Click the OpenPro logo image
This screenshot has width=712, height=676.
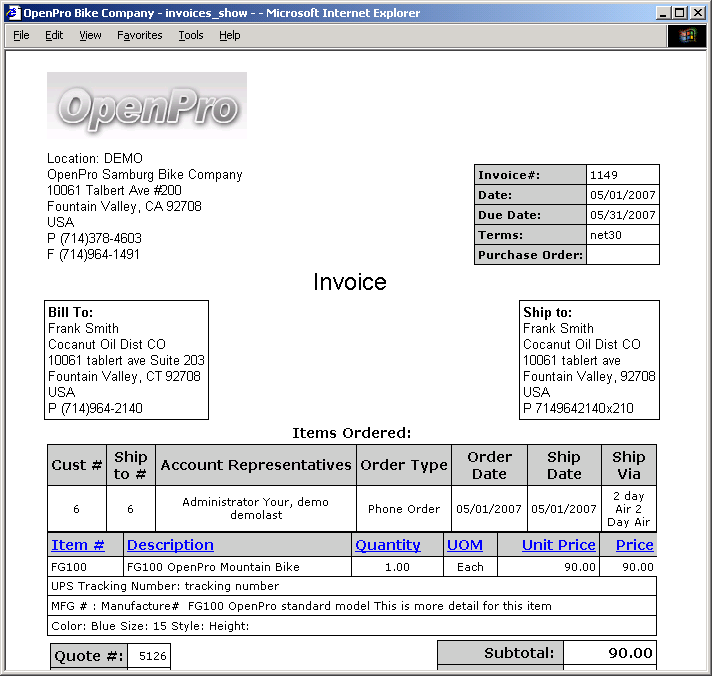(x=147, y=104)
